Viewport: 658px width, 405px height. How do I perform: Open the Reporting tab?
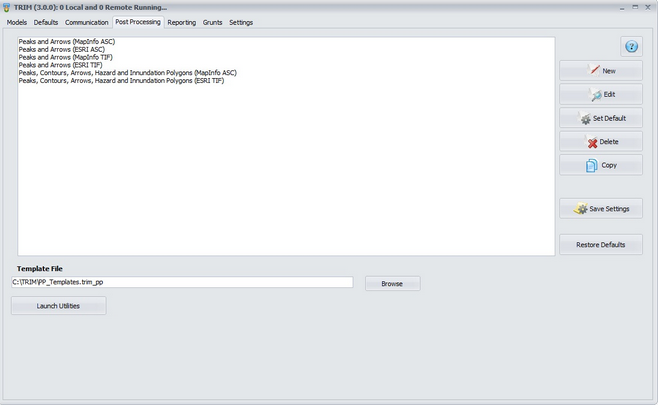182,22
